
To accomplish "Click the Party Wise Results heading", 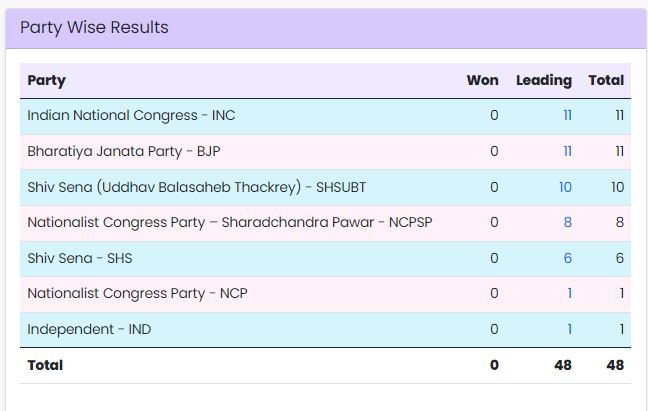I will [94, 27].
